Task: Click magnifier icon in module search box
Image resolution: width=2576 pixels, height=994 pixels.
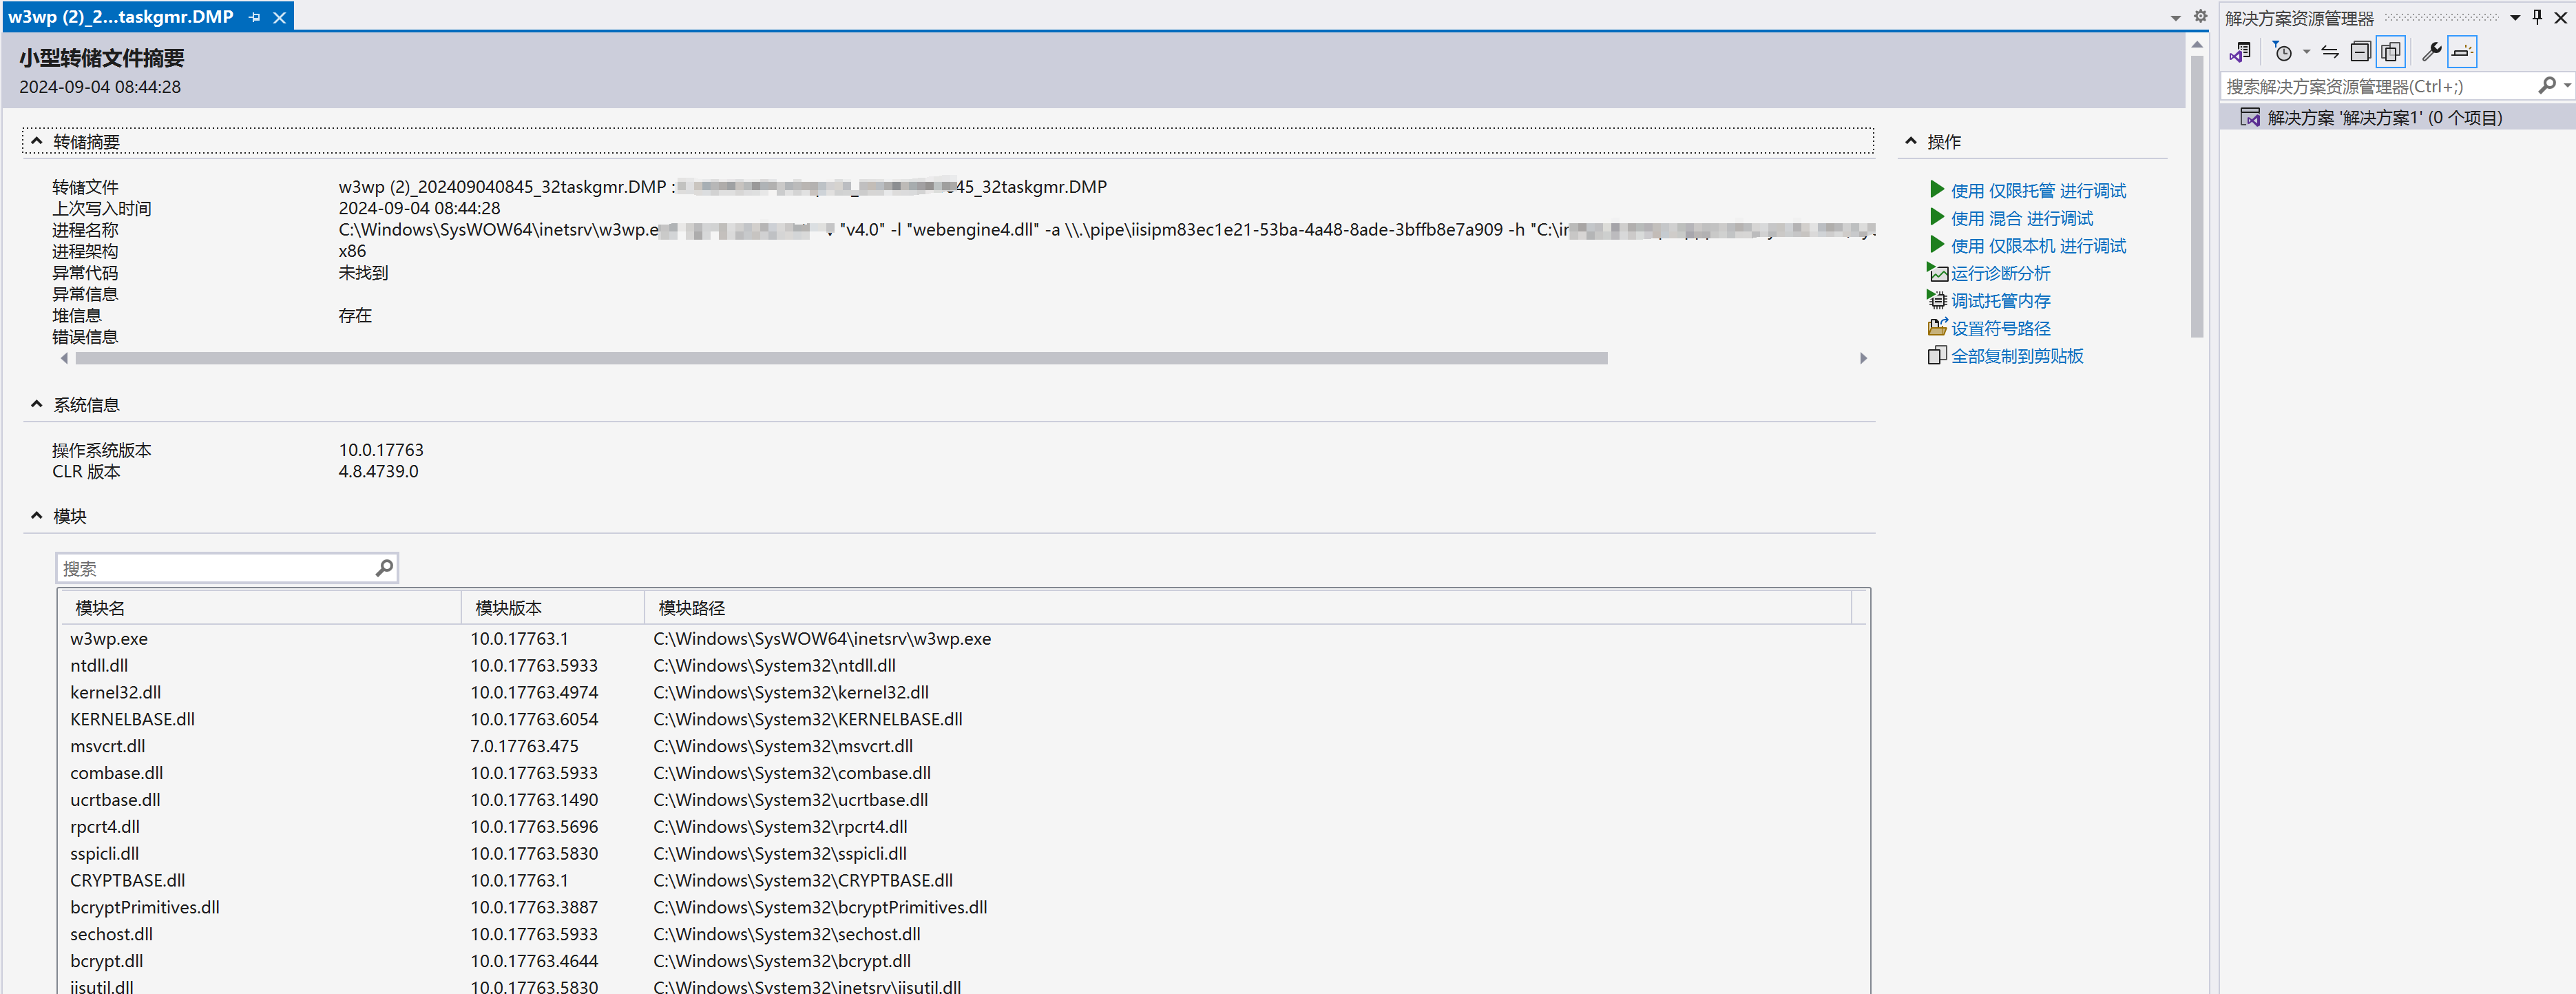Action: [384, 568]
